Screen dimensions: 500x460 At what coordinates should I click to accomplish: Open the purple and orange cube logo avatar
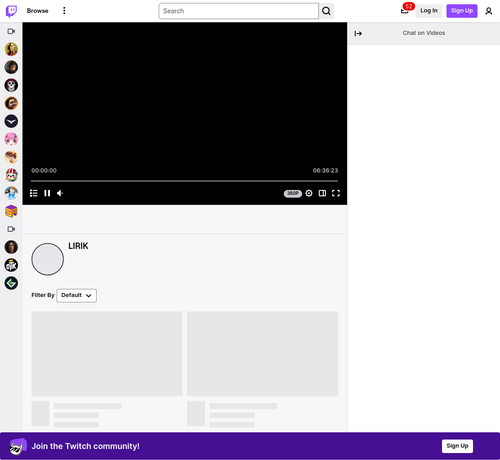tap(11, 211)
